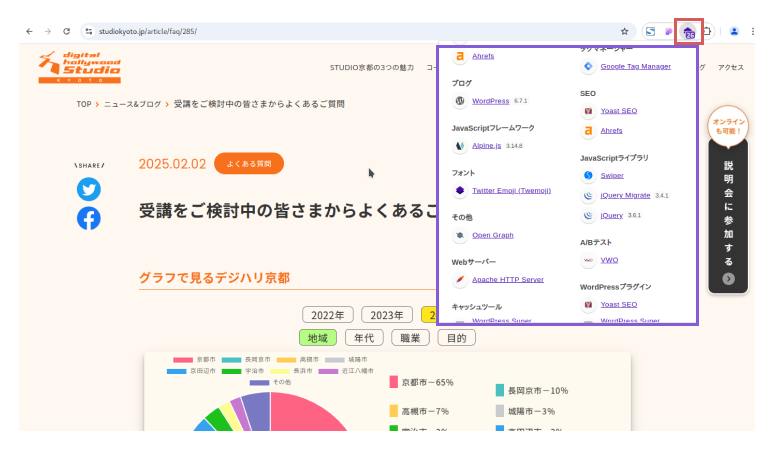Click the Apache HTTP Server icon
This screenshot has width=773, height=451.
pos(460,280)
